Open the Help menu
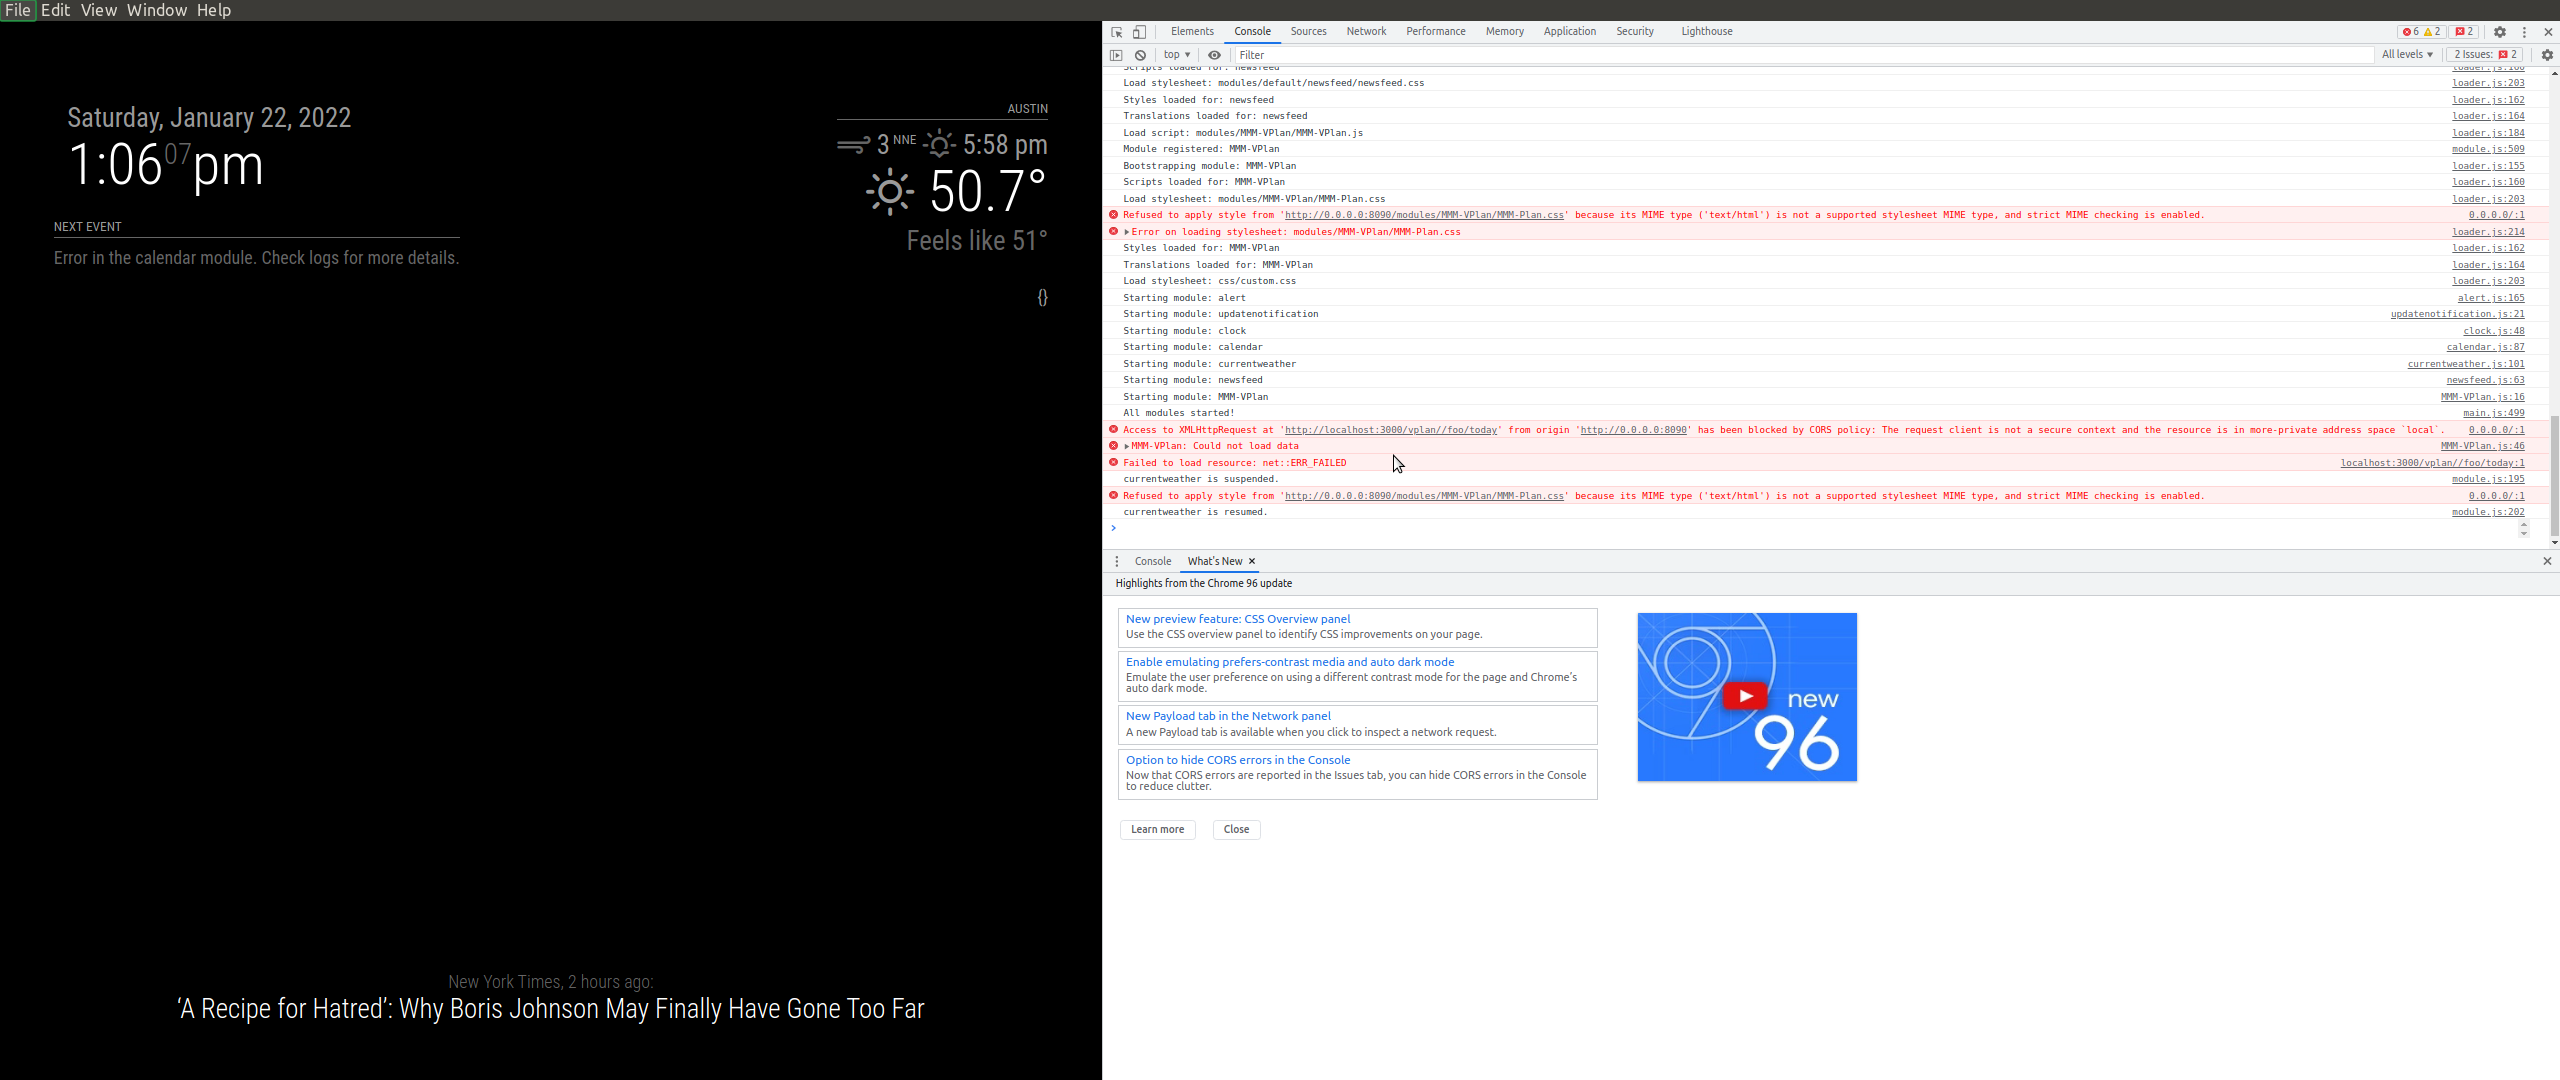Viewport: 2560px width, 1080px height. (x=214, y=10)
